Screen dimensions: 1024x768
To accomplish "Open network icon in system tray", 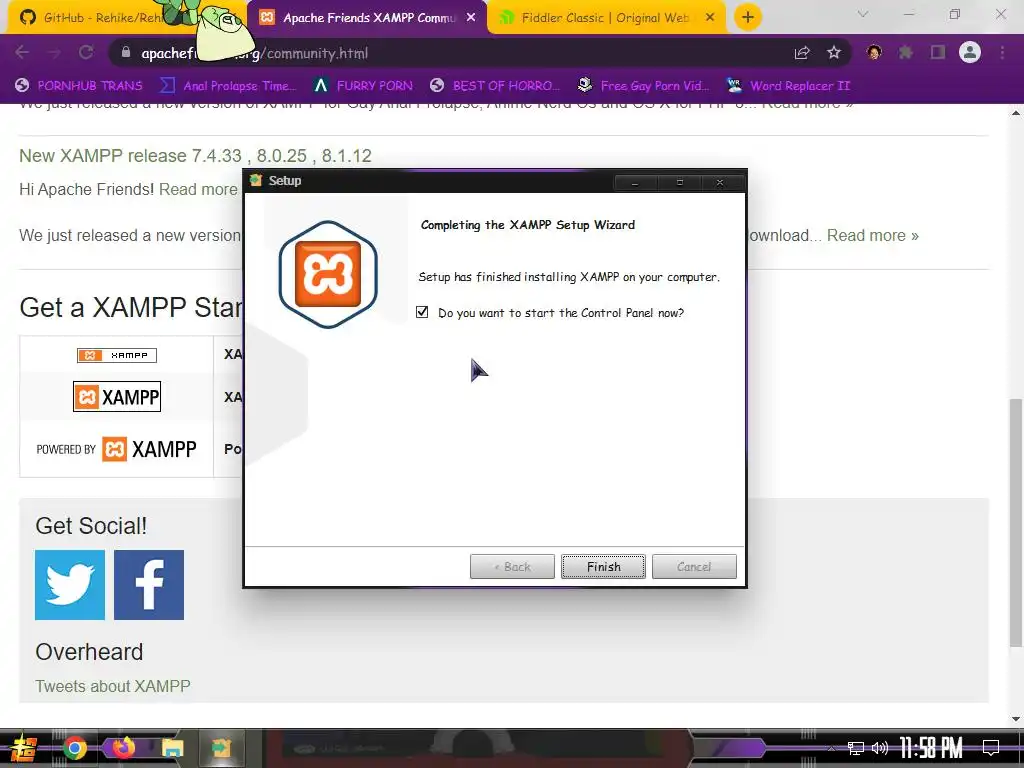I will tap(856, 748).
